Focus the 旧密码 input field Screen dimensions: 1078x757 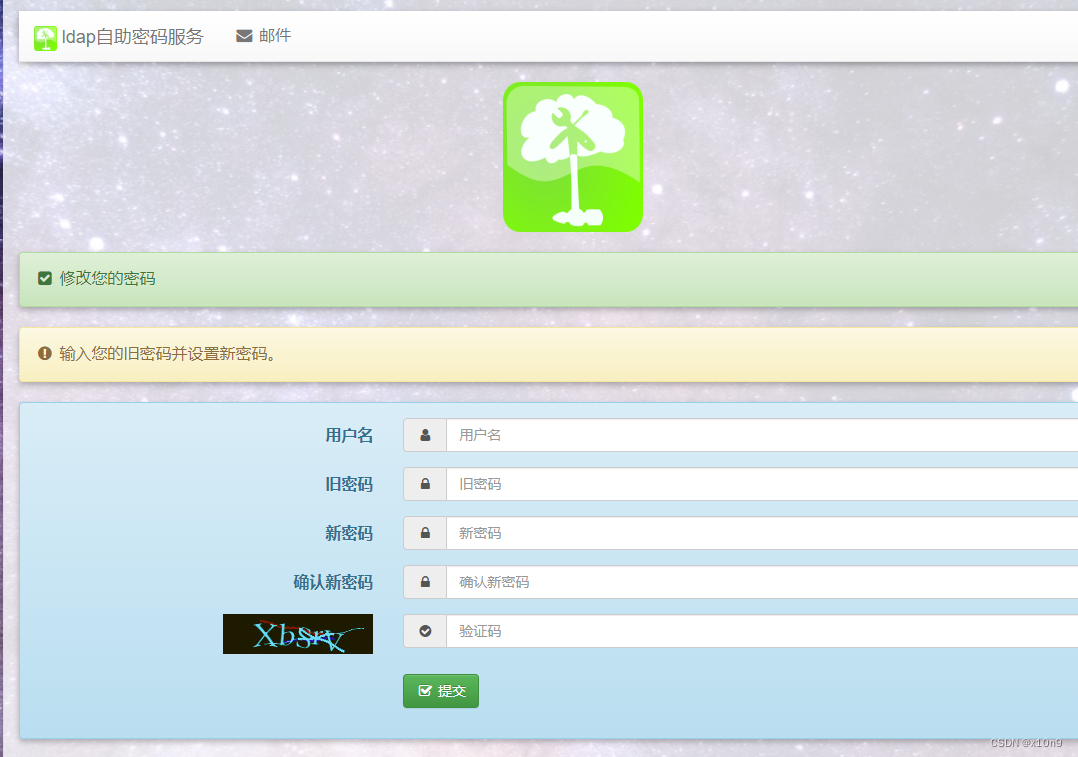pos(762,484)
